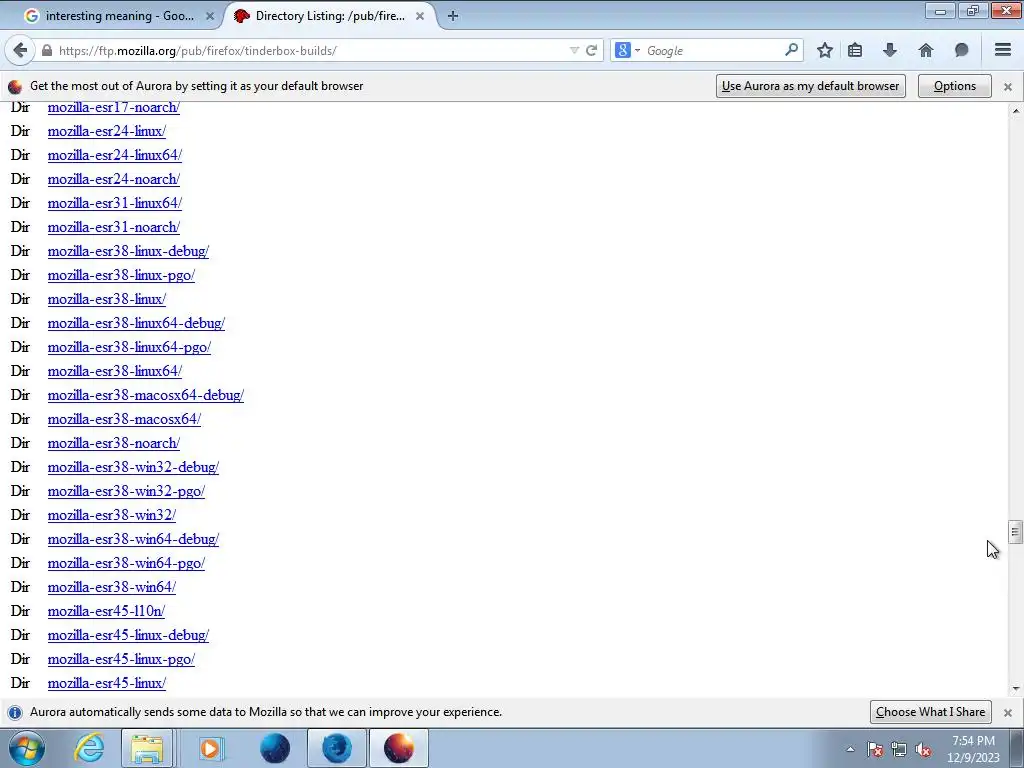The image size is (1024, 768).
Task: Click the scrollbar up arrow
Action: [x=1015, y=111]
